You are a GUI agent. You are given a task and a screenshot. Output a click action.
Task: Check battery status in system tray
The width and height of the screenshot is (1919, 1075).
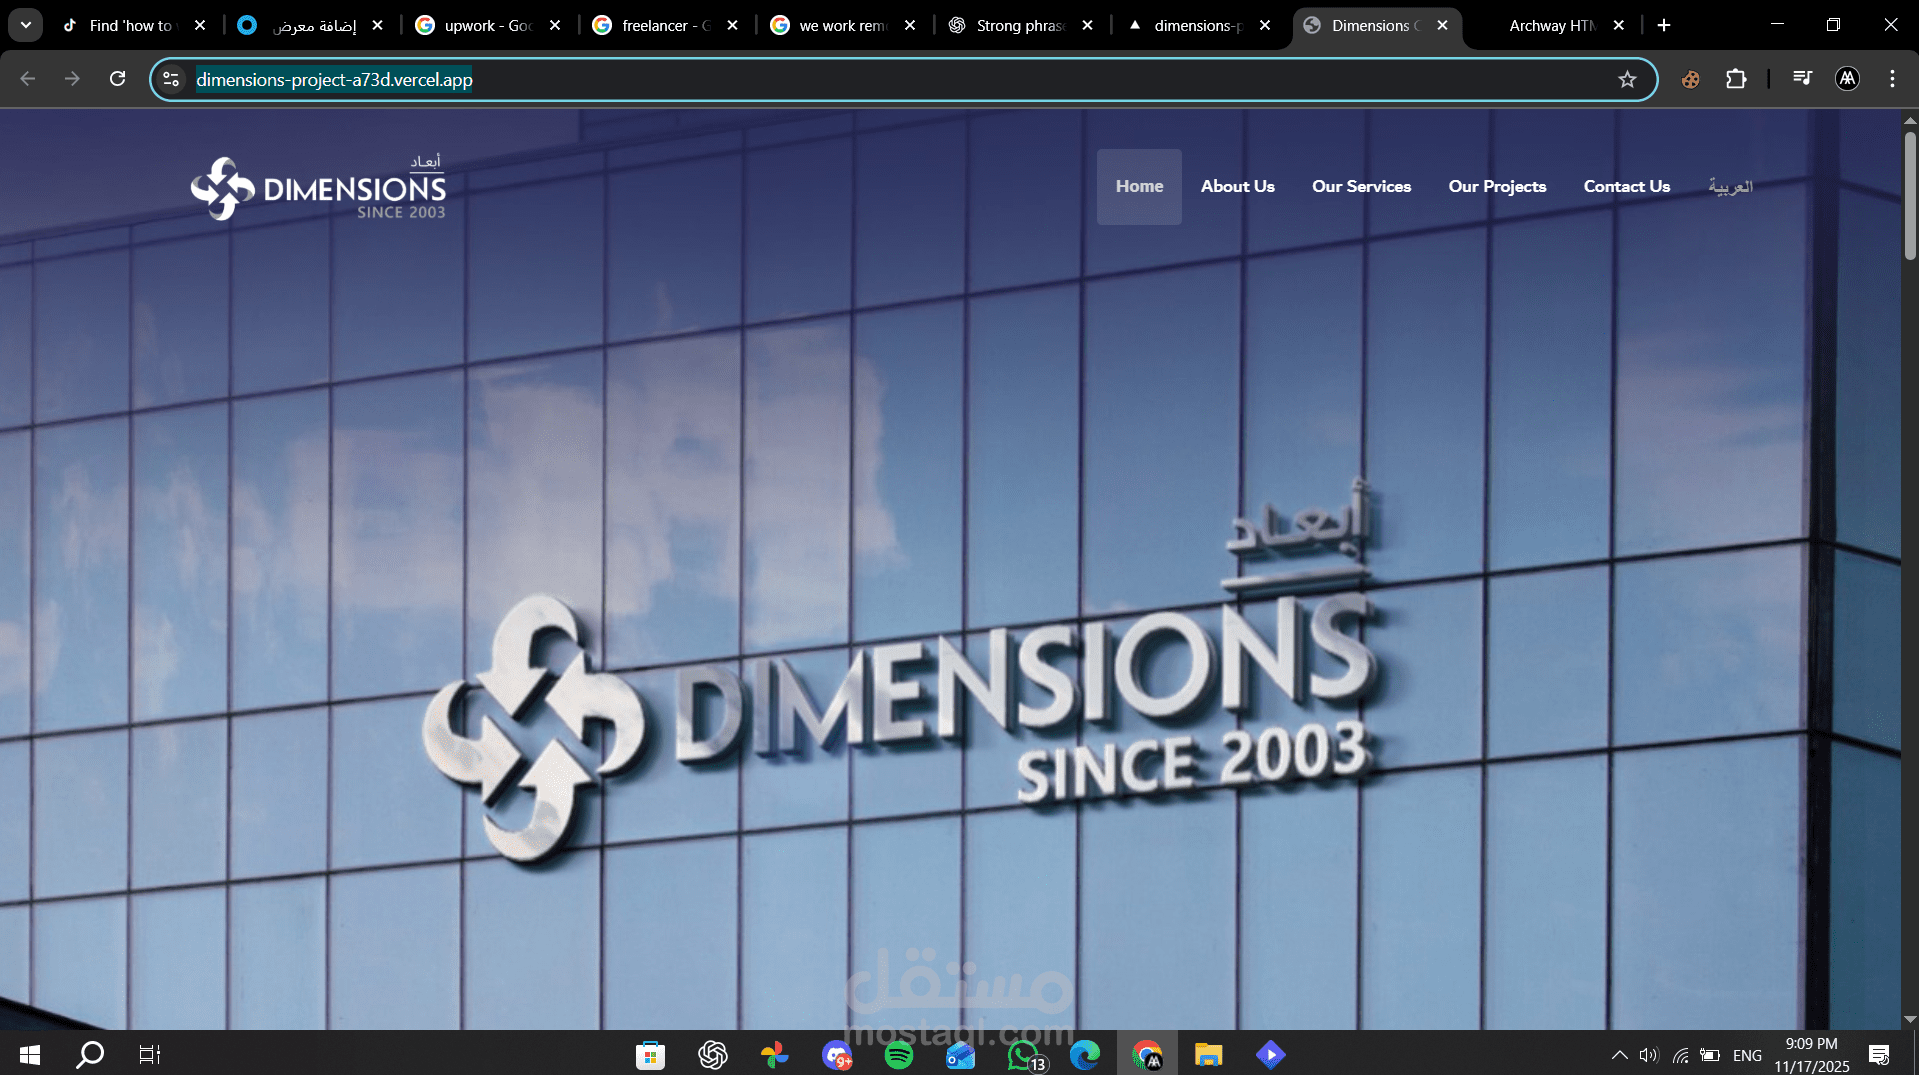1710,1054
